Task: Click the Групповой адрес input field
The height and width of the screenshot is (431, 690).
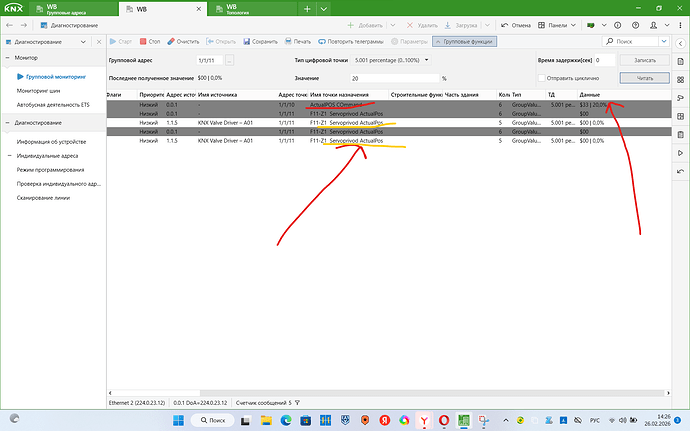Action: (209, 60)
